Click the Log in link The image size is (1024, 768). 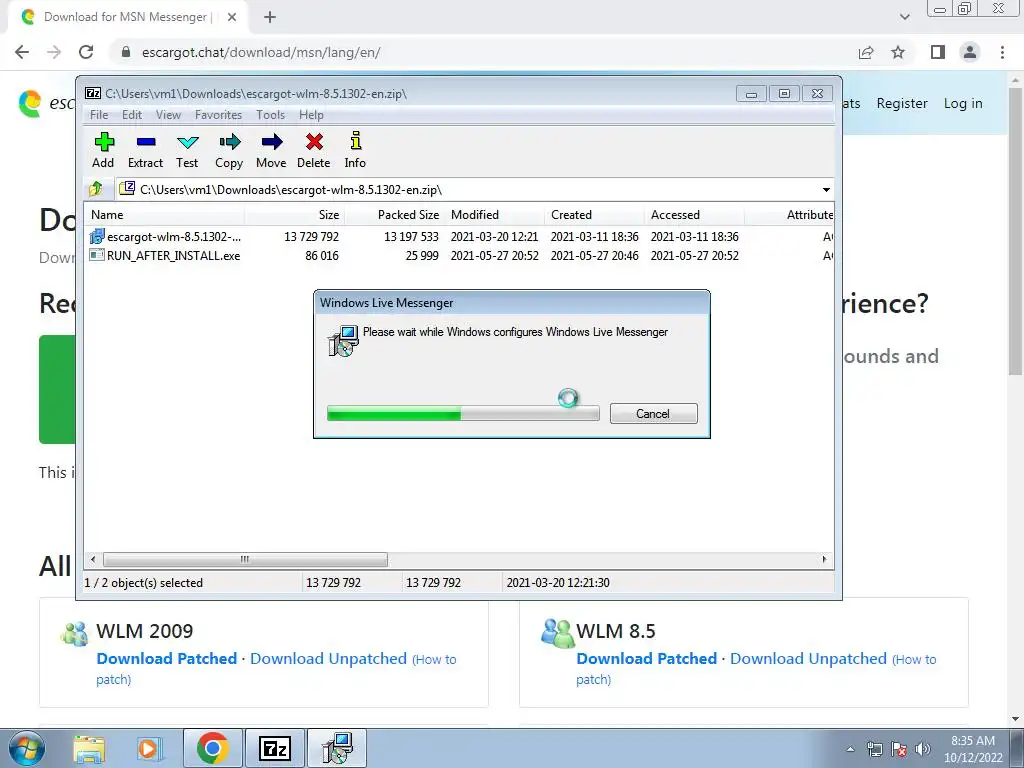tap(963, 103)
